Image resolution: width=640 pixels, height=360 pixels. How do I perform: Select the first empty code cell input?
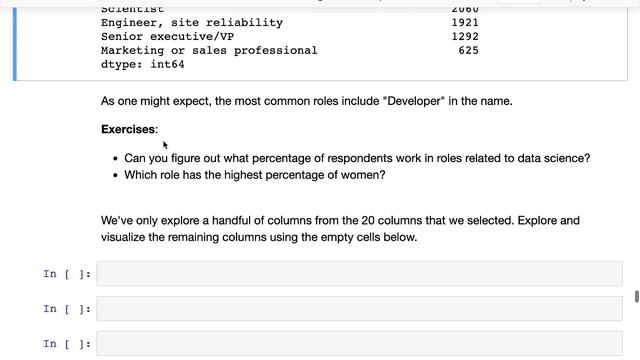(x=359, y=273)
